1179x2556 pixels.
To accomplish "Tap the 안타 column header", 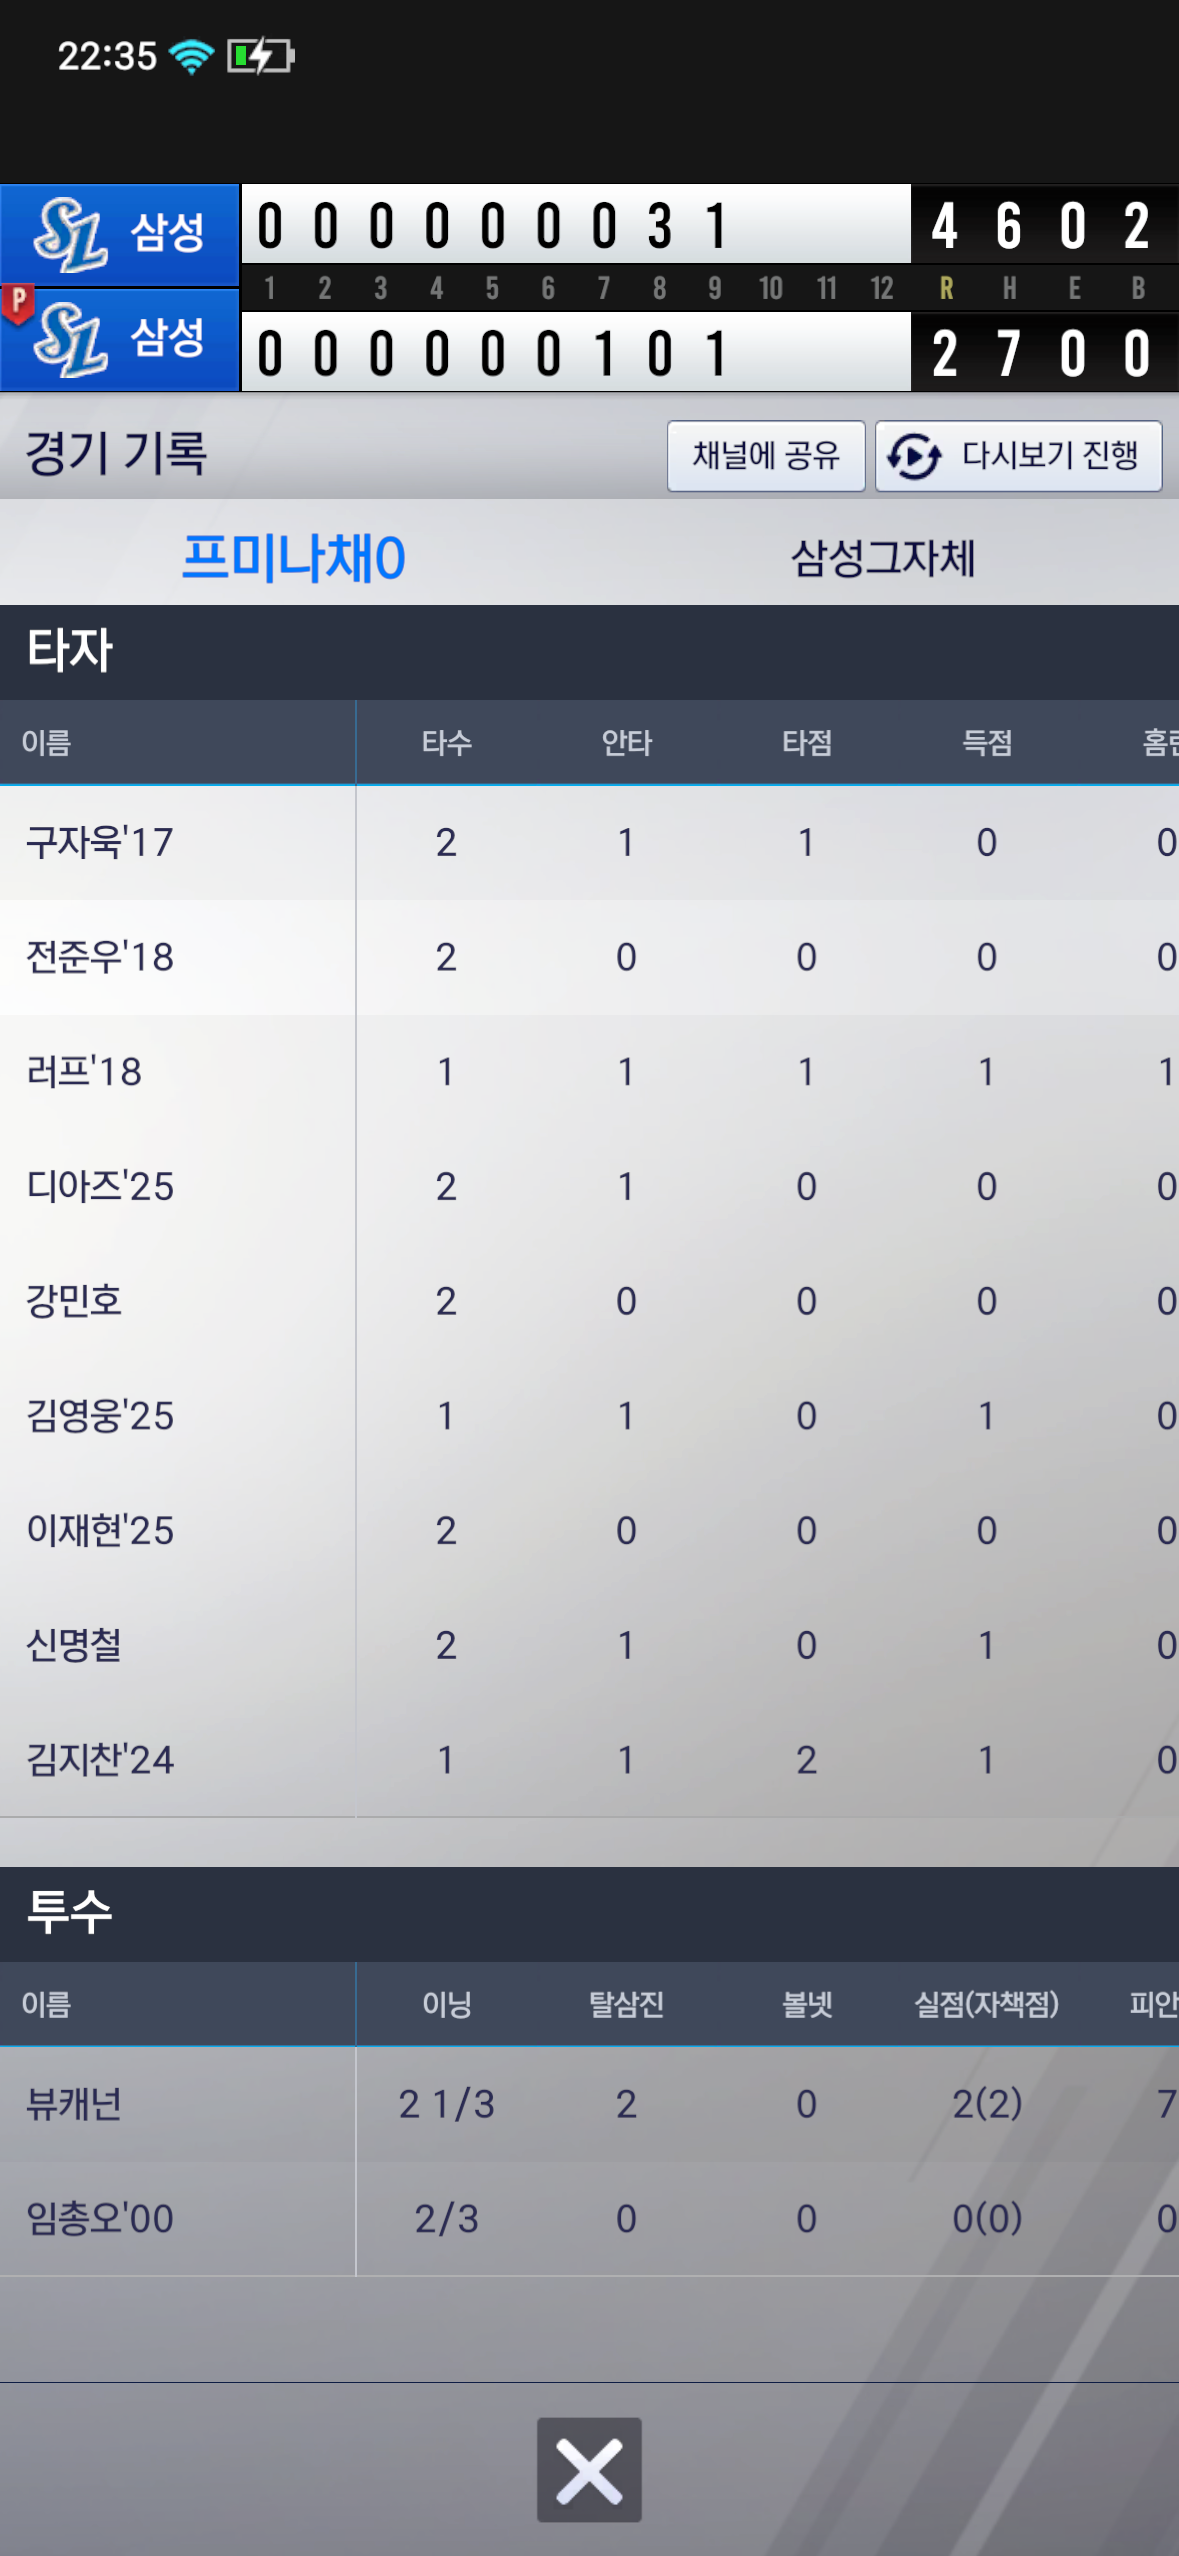I will (x=626, y=743).
